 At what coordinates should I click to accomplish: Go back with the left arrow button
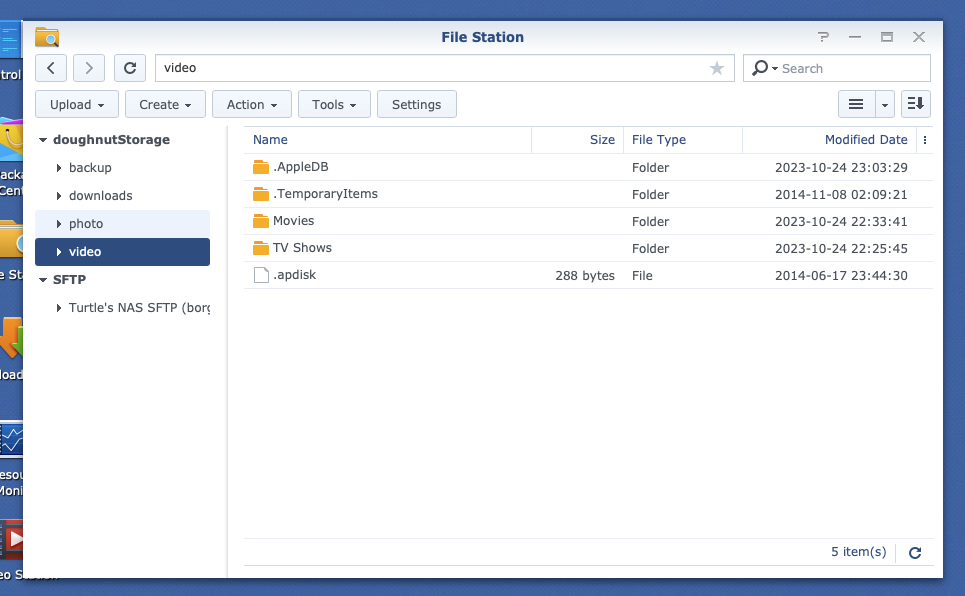[51, 68]
